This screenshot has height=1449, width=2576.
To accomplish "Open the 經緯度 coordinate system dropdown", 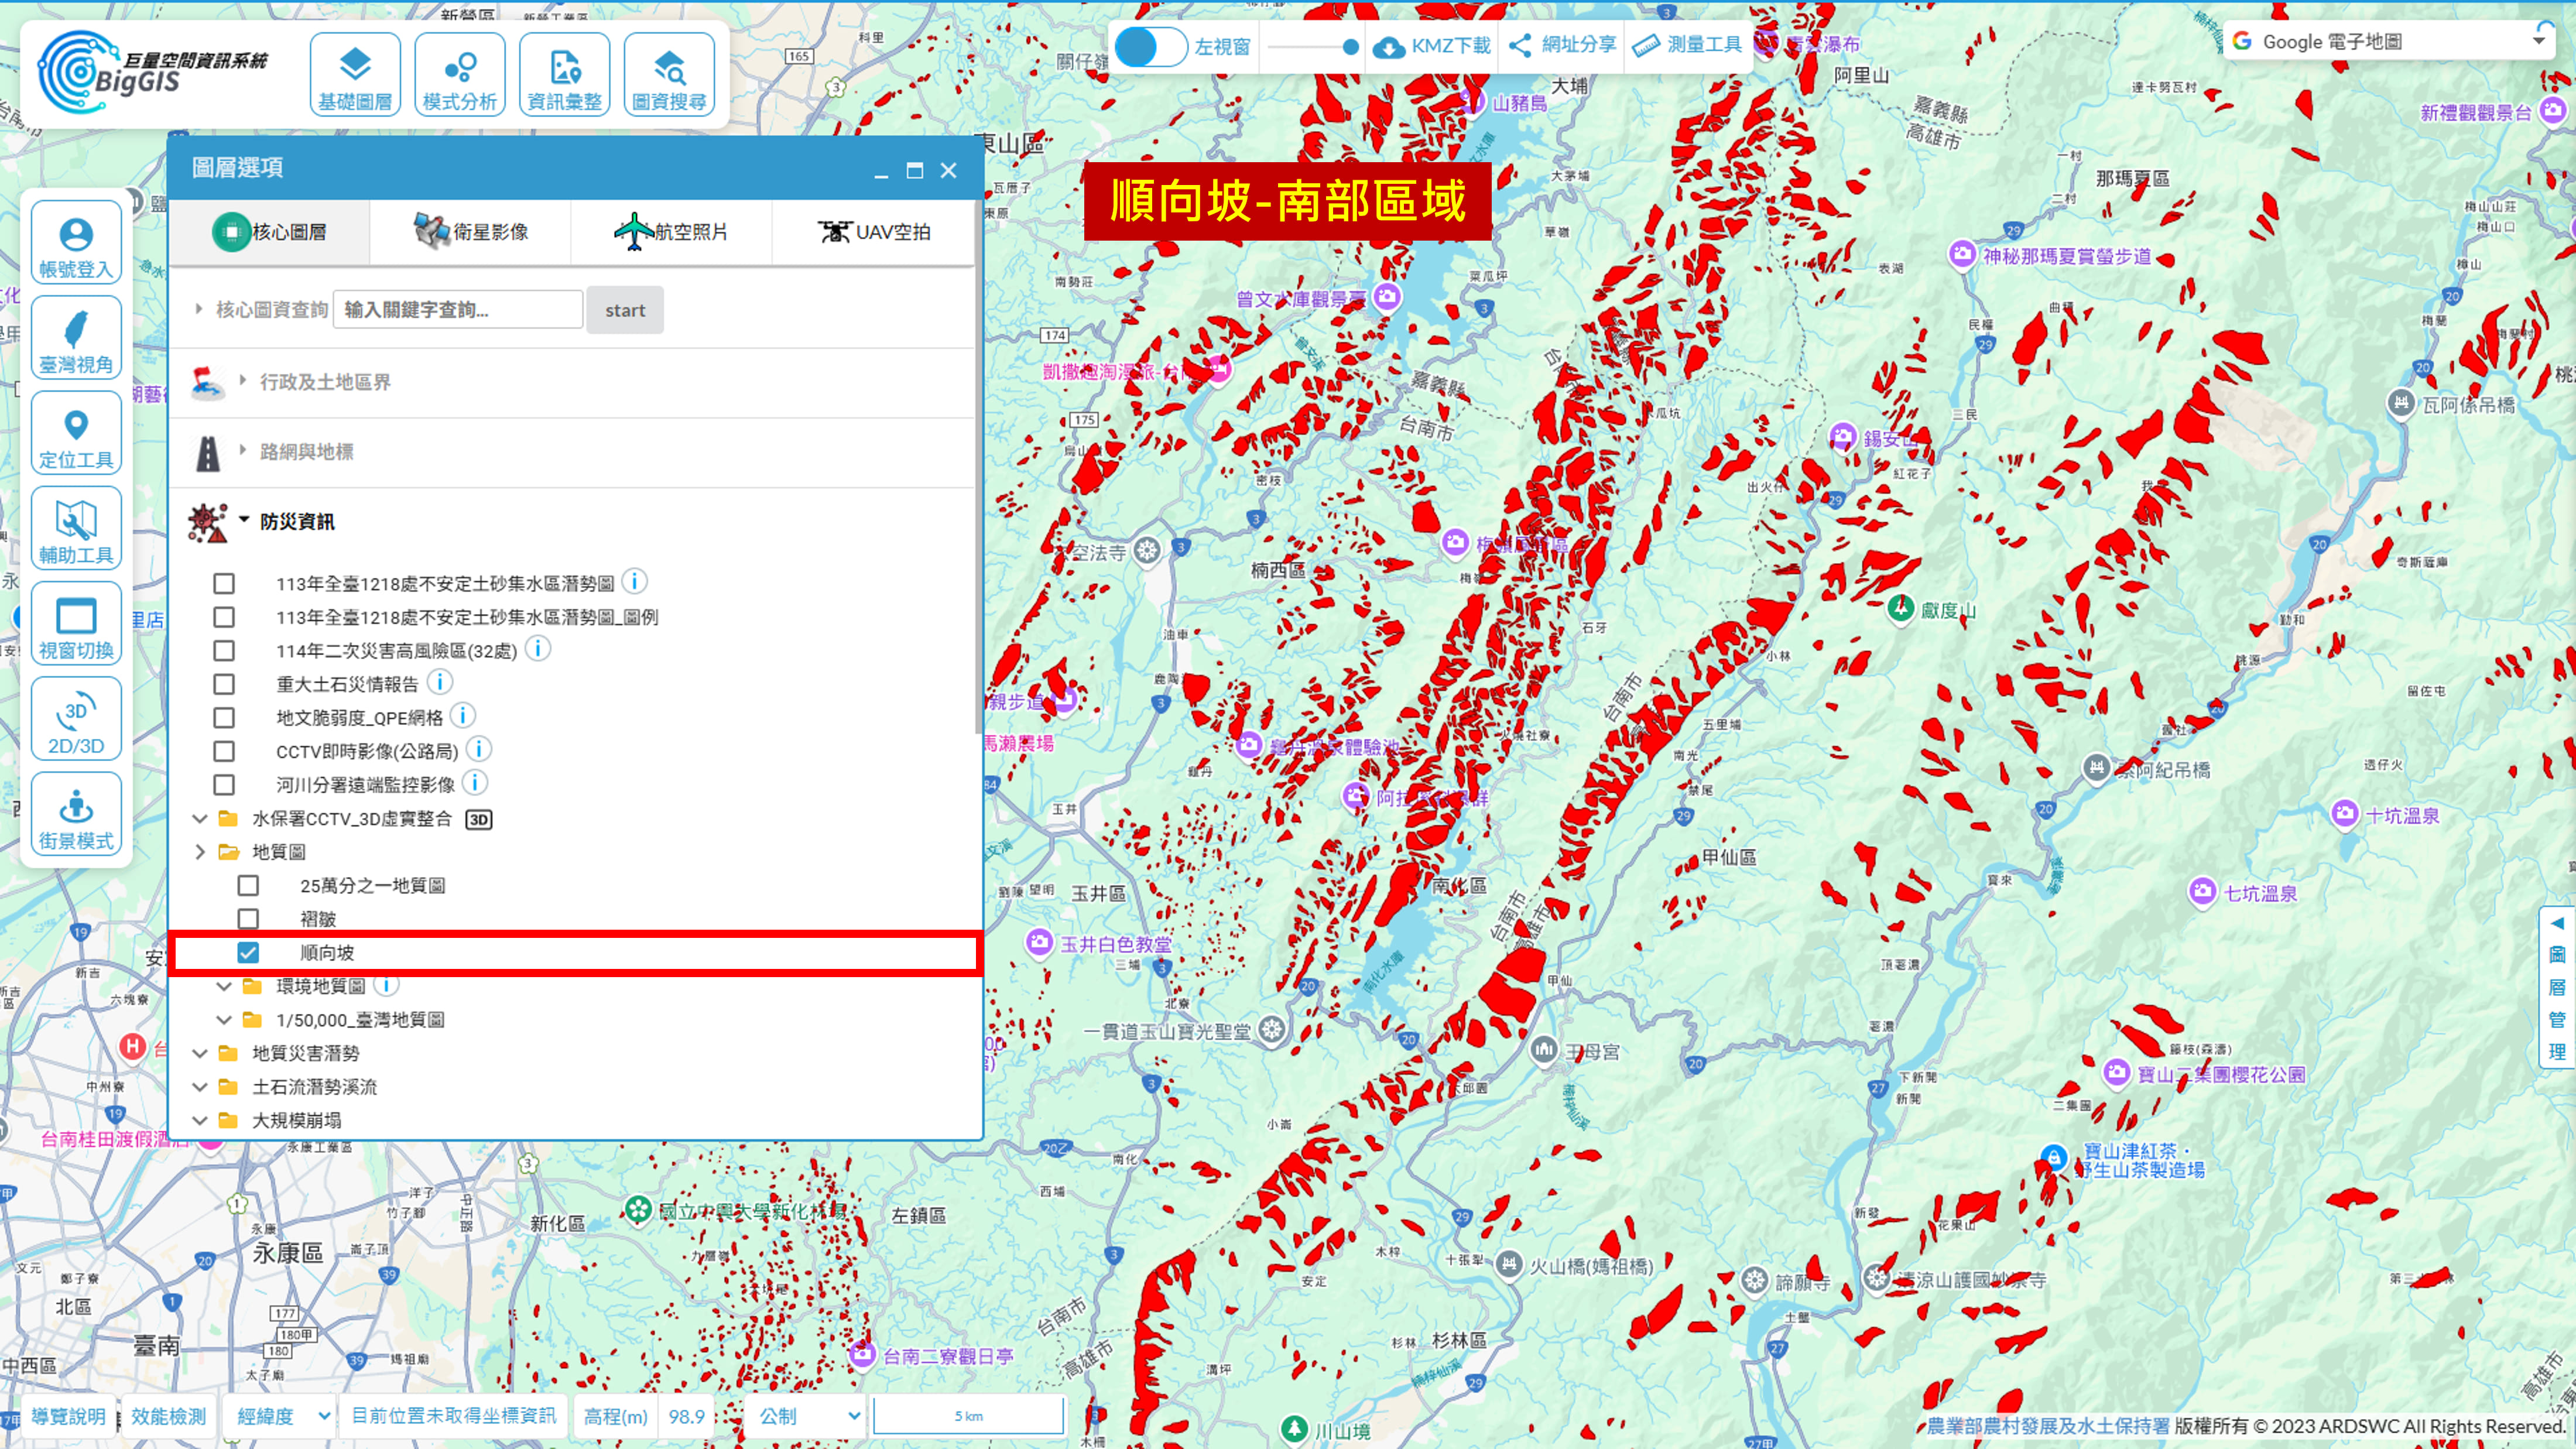I will click(x=281, y=1417).
